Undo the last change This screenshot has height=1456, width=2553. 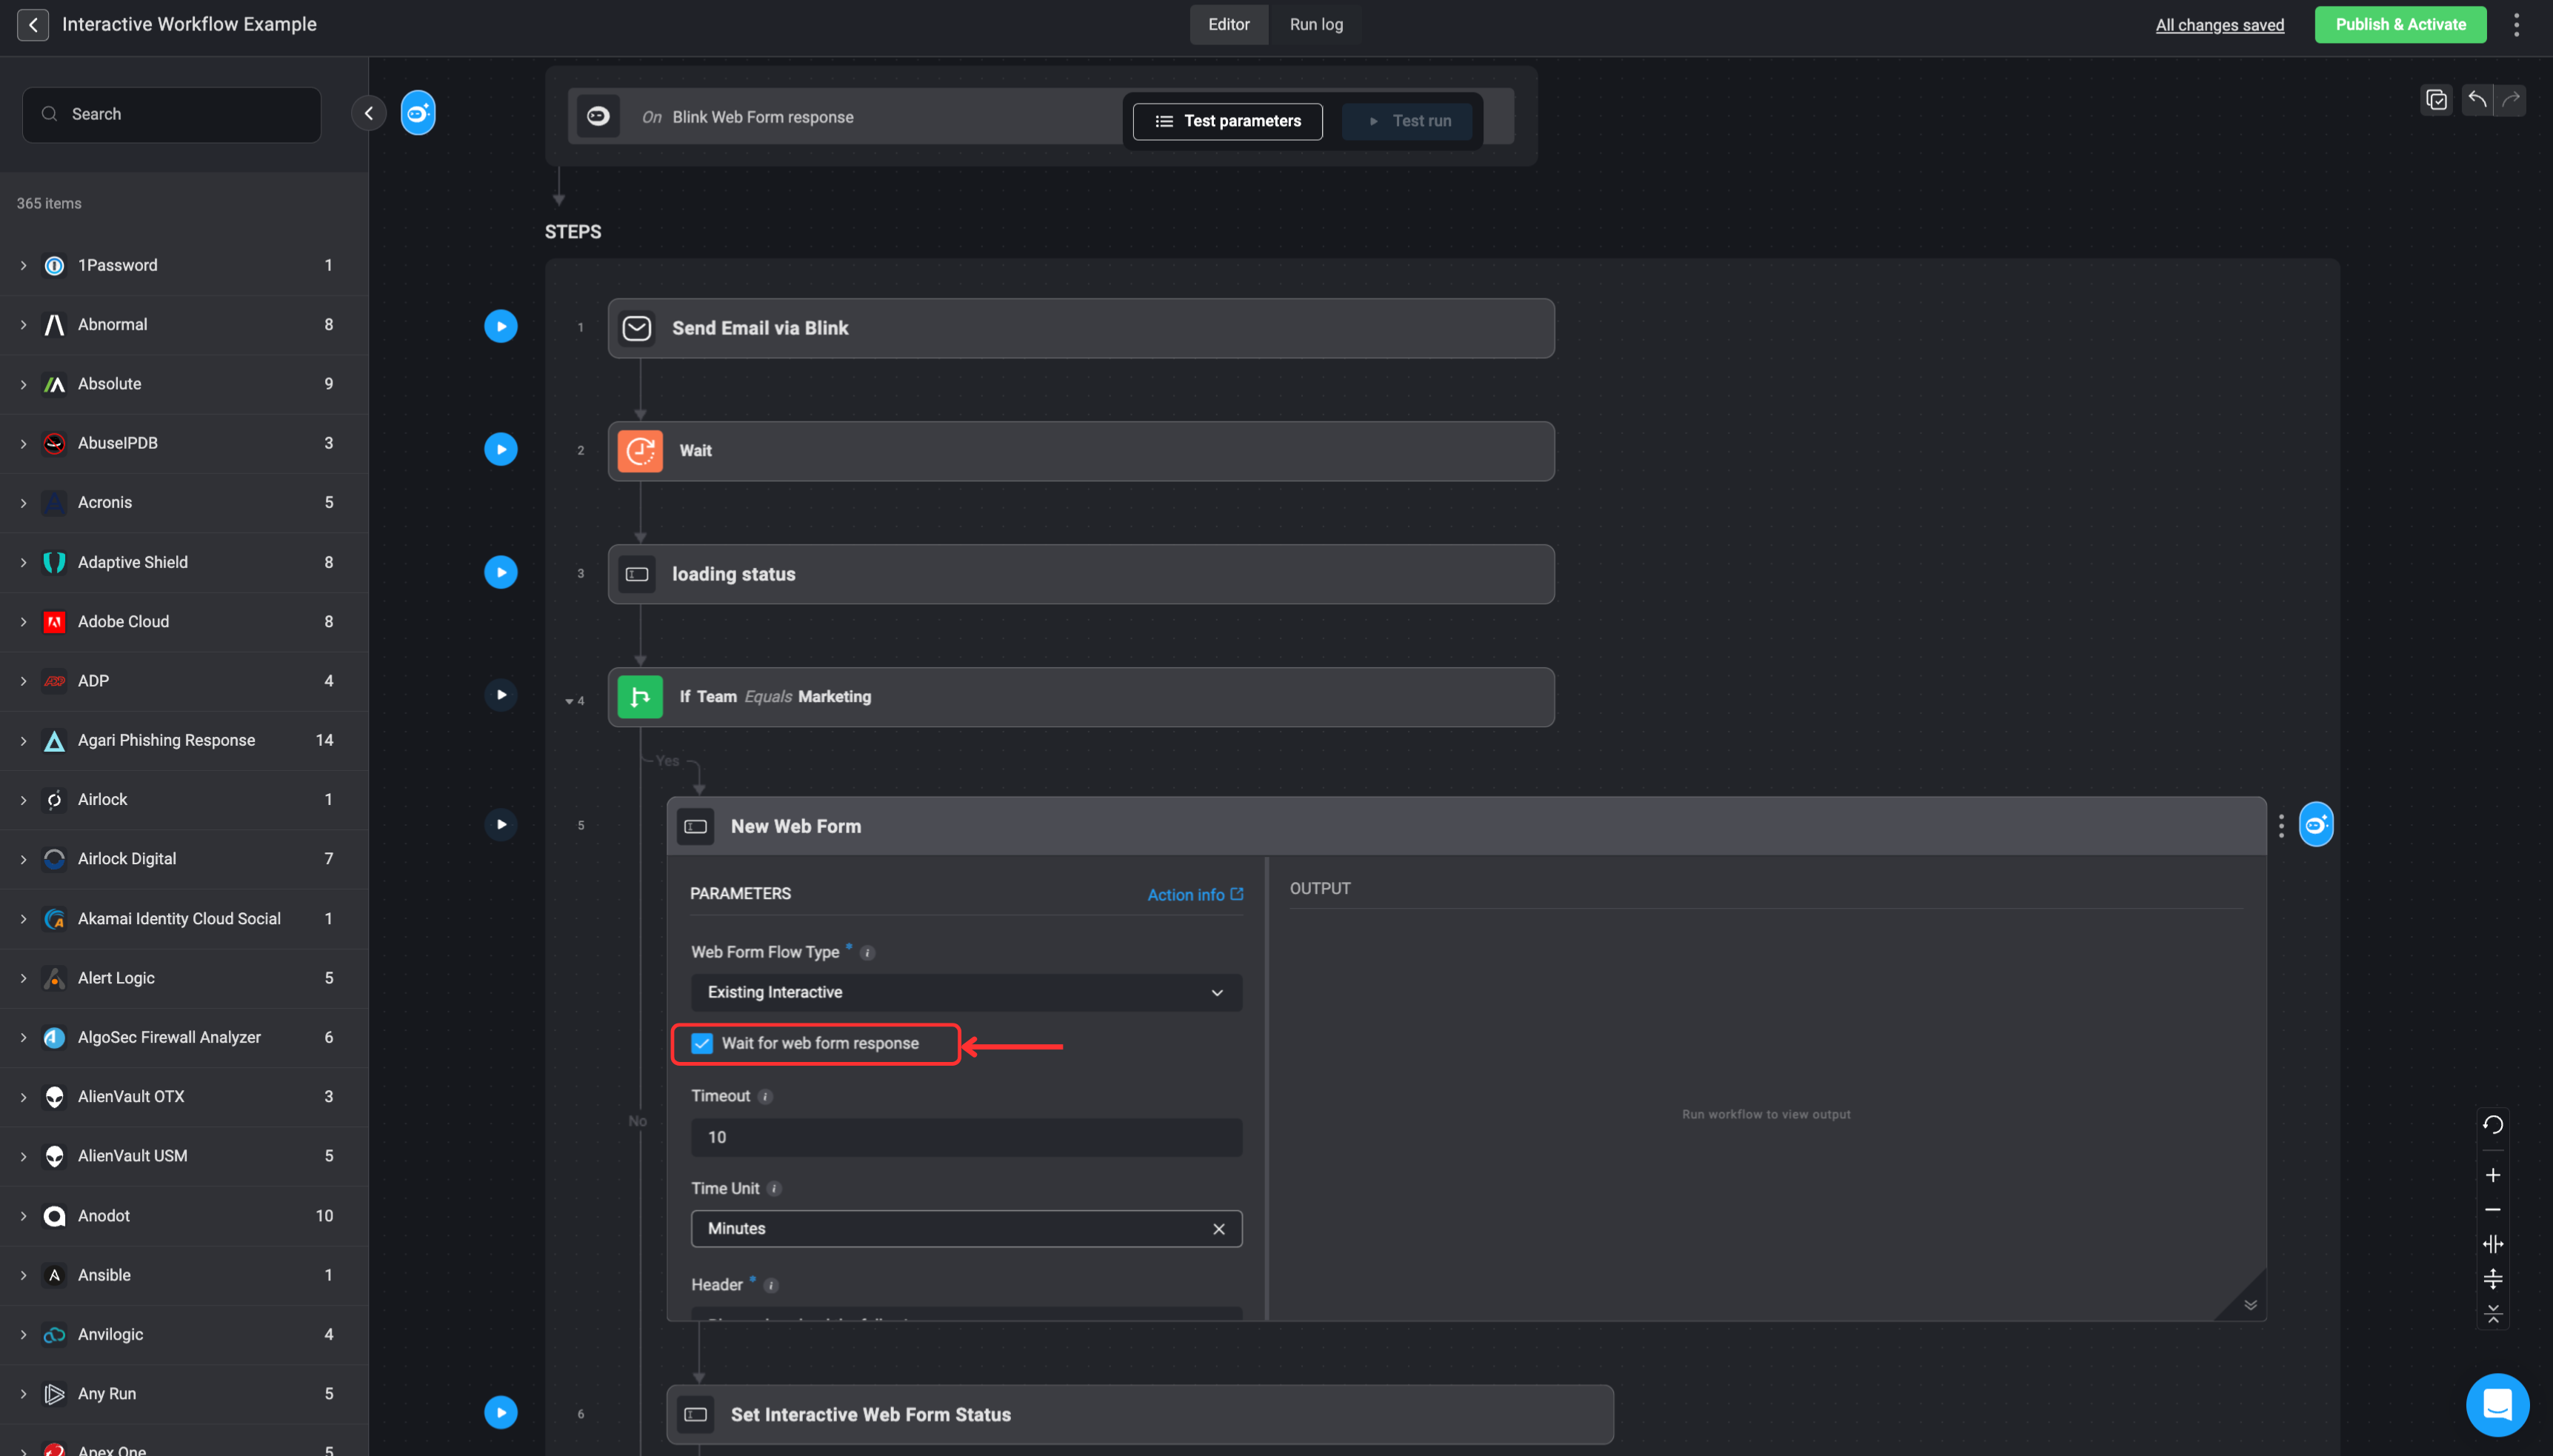click(x=2477, y=99)
